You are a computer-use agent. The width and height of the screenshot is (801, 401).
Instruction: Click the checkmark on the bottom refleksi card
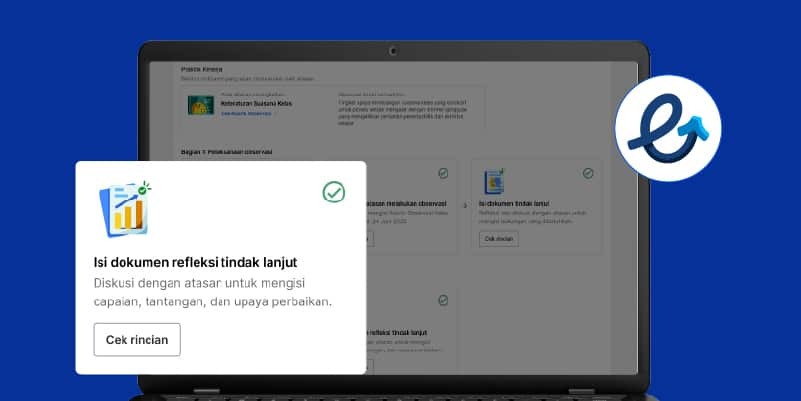click(x=443, y=300)
